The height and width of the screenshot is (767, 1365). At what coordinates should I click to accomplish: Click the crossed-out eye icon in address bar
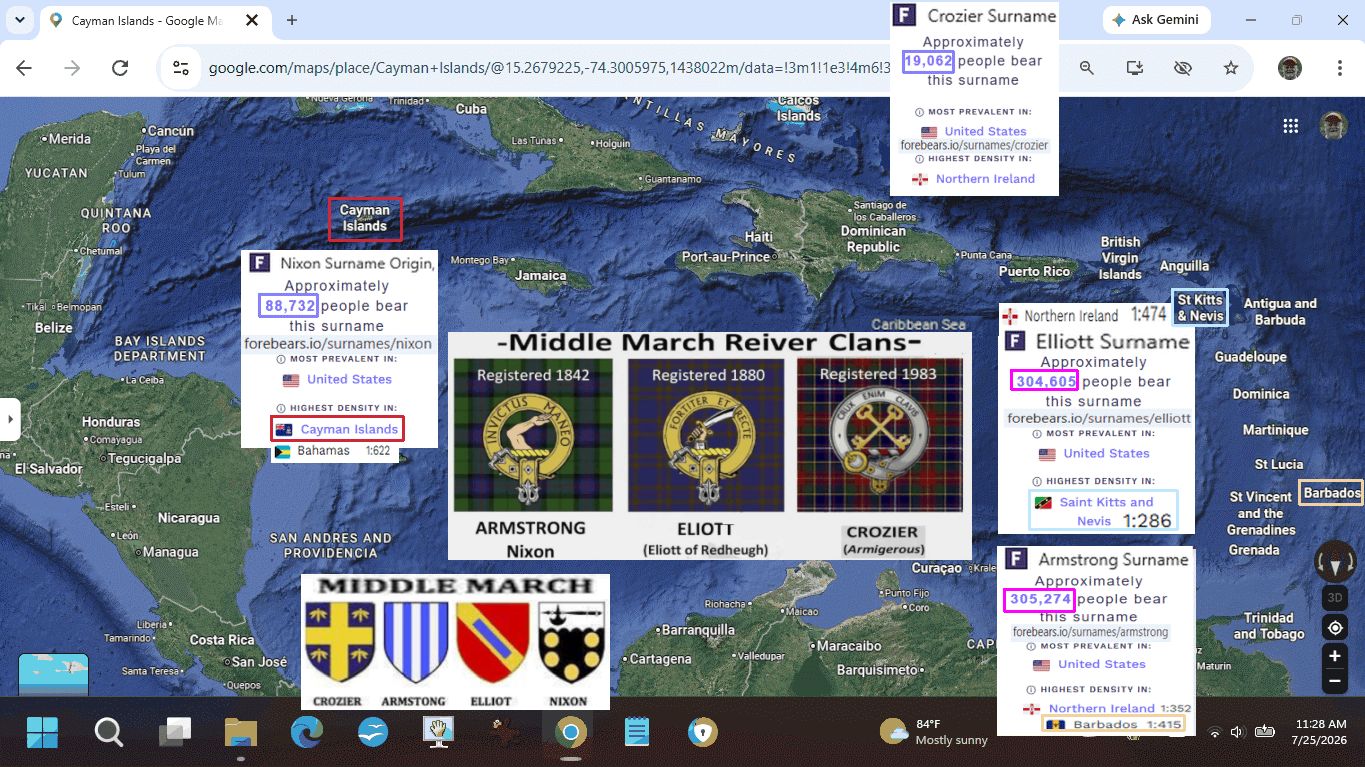1183,68
